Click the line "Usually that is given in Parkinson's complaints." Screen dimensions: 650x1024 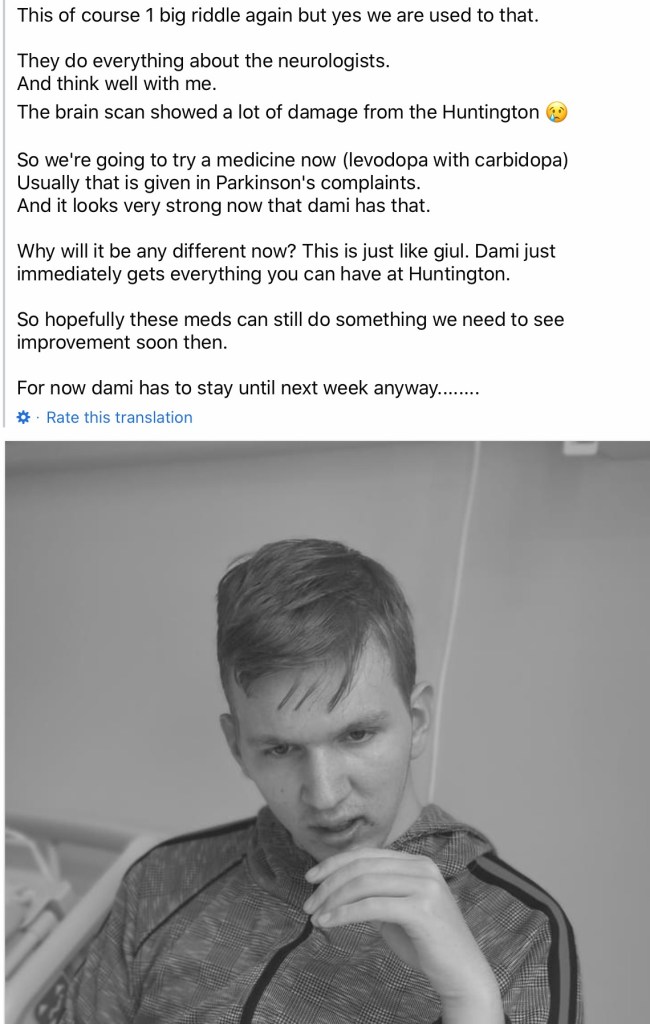[x=219, y=182]
